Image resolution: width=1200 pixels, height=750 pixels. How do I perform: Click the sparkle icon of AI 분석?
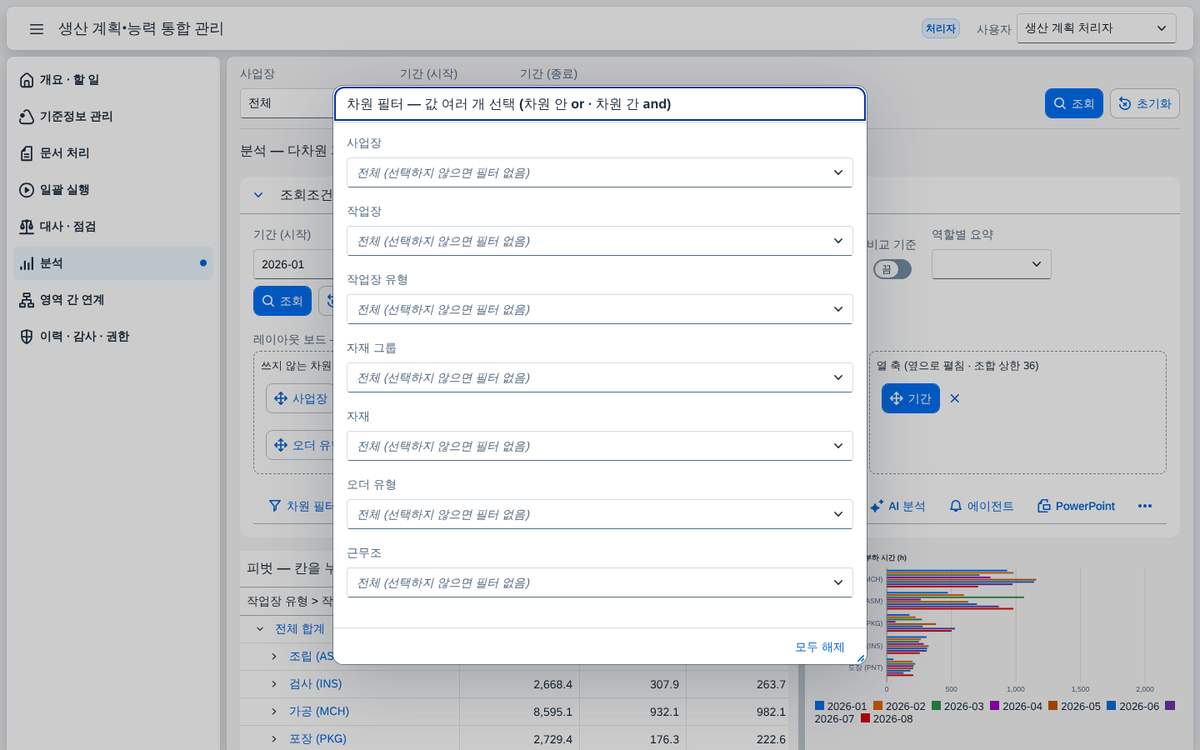coord(876,507)
